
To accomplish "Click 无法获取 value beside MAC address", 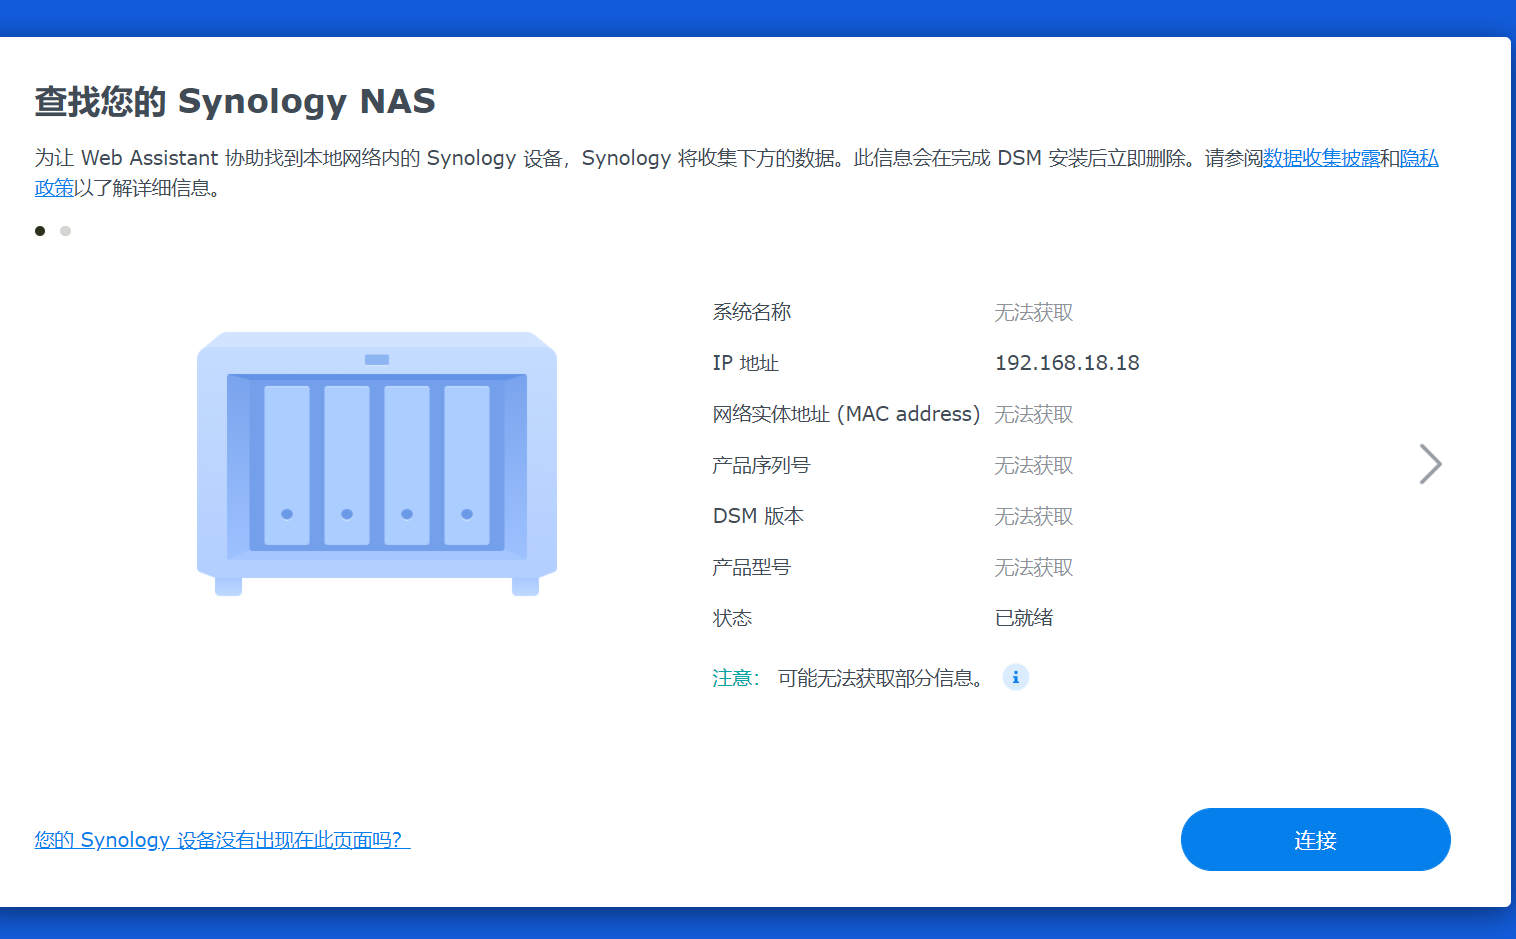I will click(x=1033, y=414).
